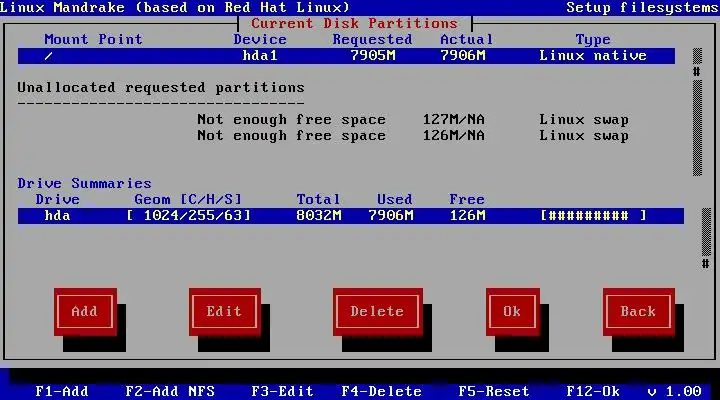Click the F12-Ok shortcut label
720x400 pixels.
click(593, 391)
